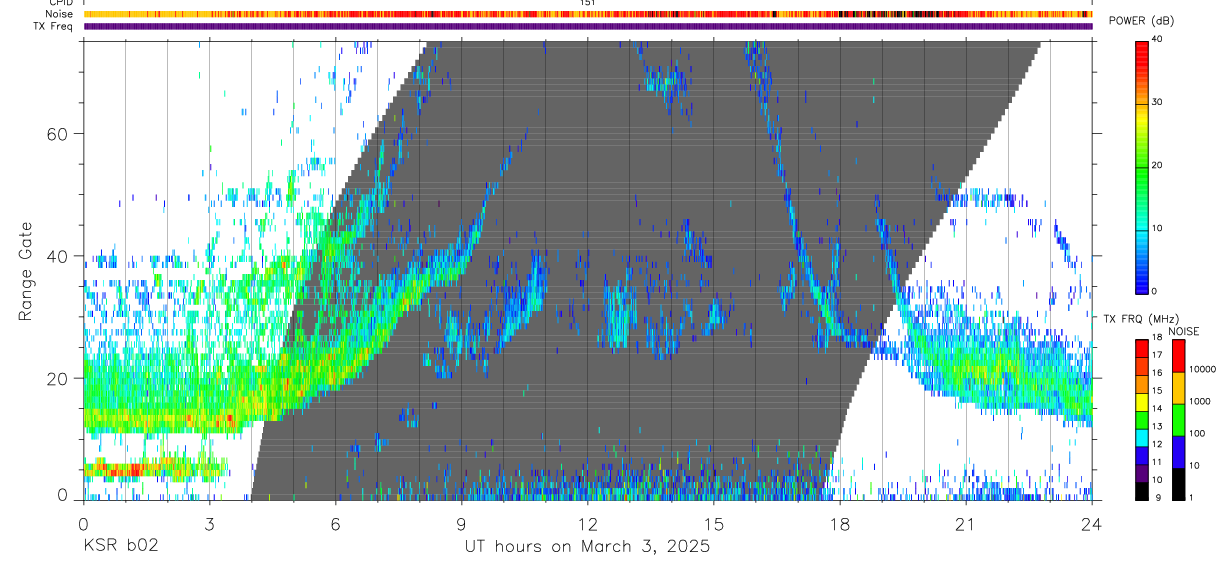
Task: Click the 10000 tick on NOISE legend
Action: 1201,369
